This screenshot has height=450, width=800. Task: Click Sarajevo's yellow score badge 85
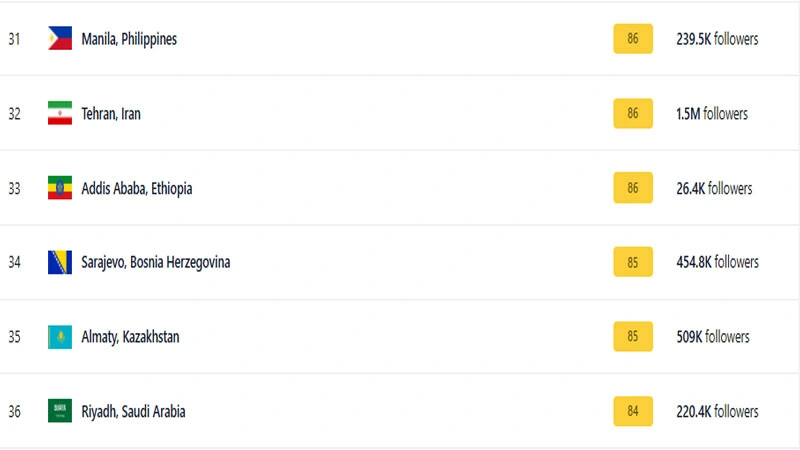coord(633,262)
